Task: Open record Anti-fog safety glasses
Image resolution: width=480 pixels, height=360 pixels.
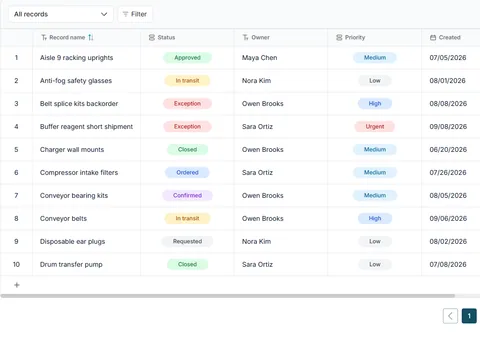Action: pyautogui.click(x=76, y=81)
